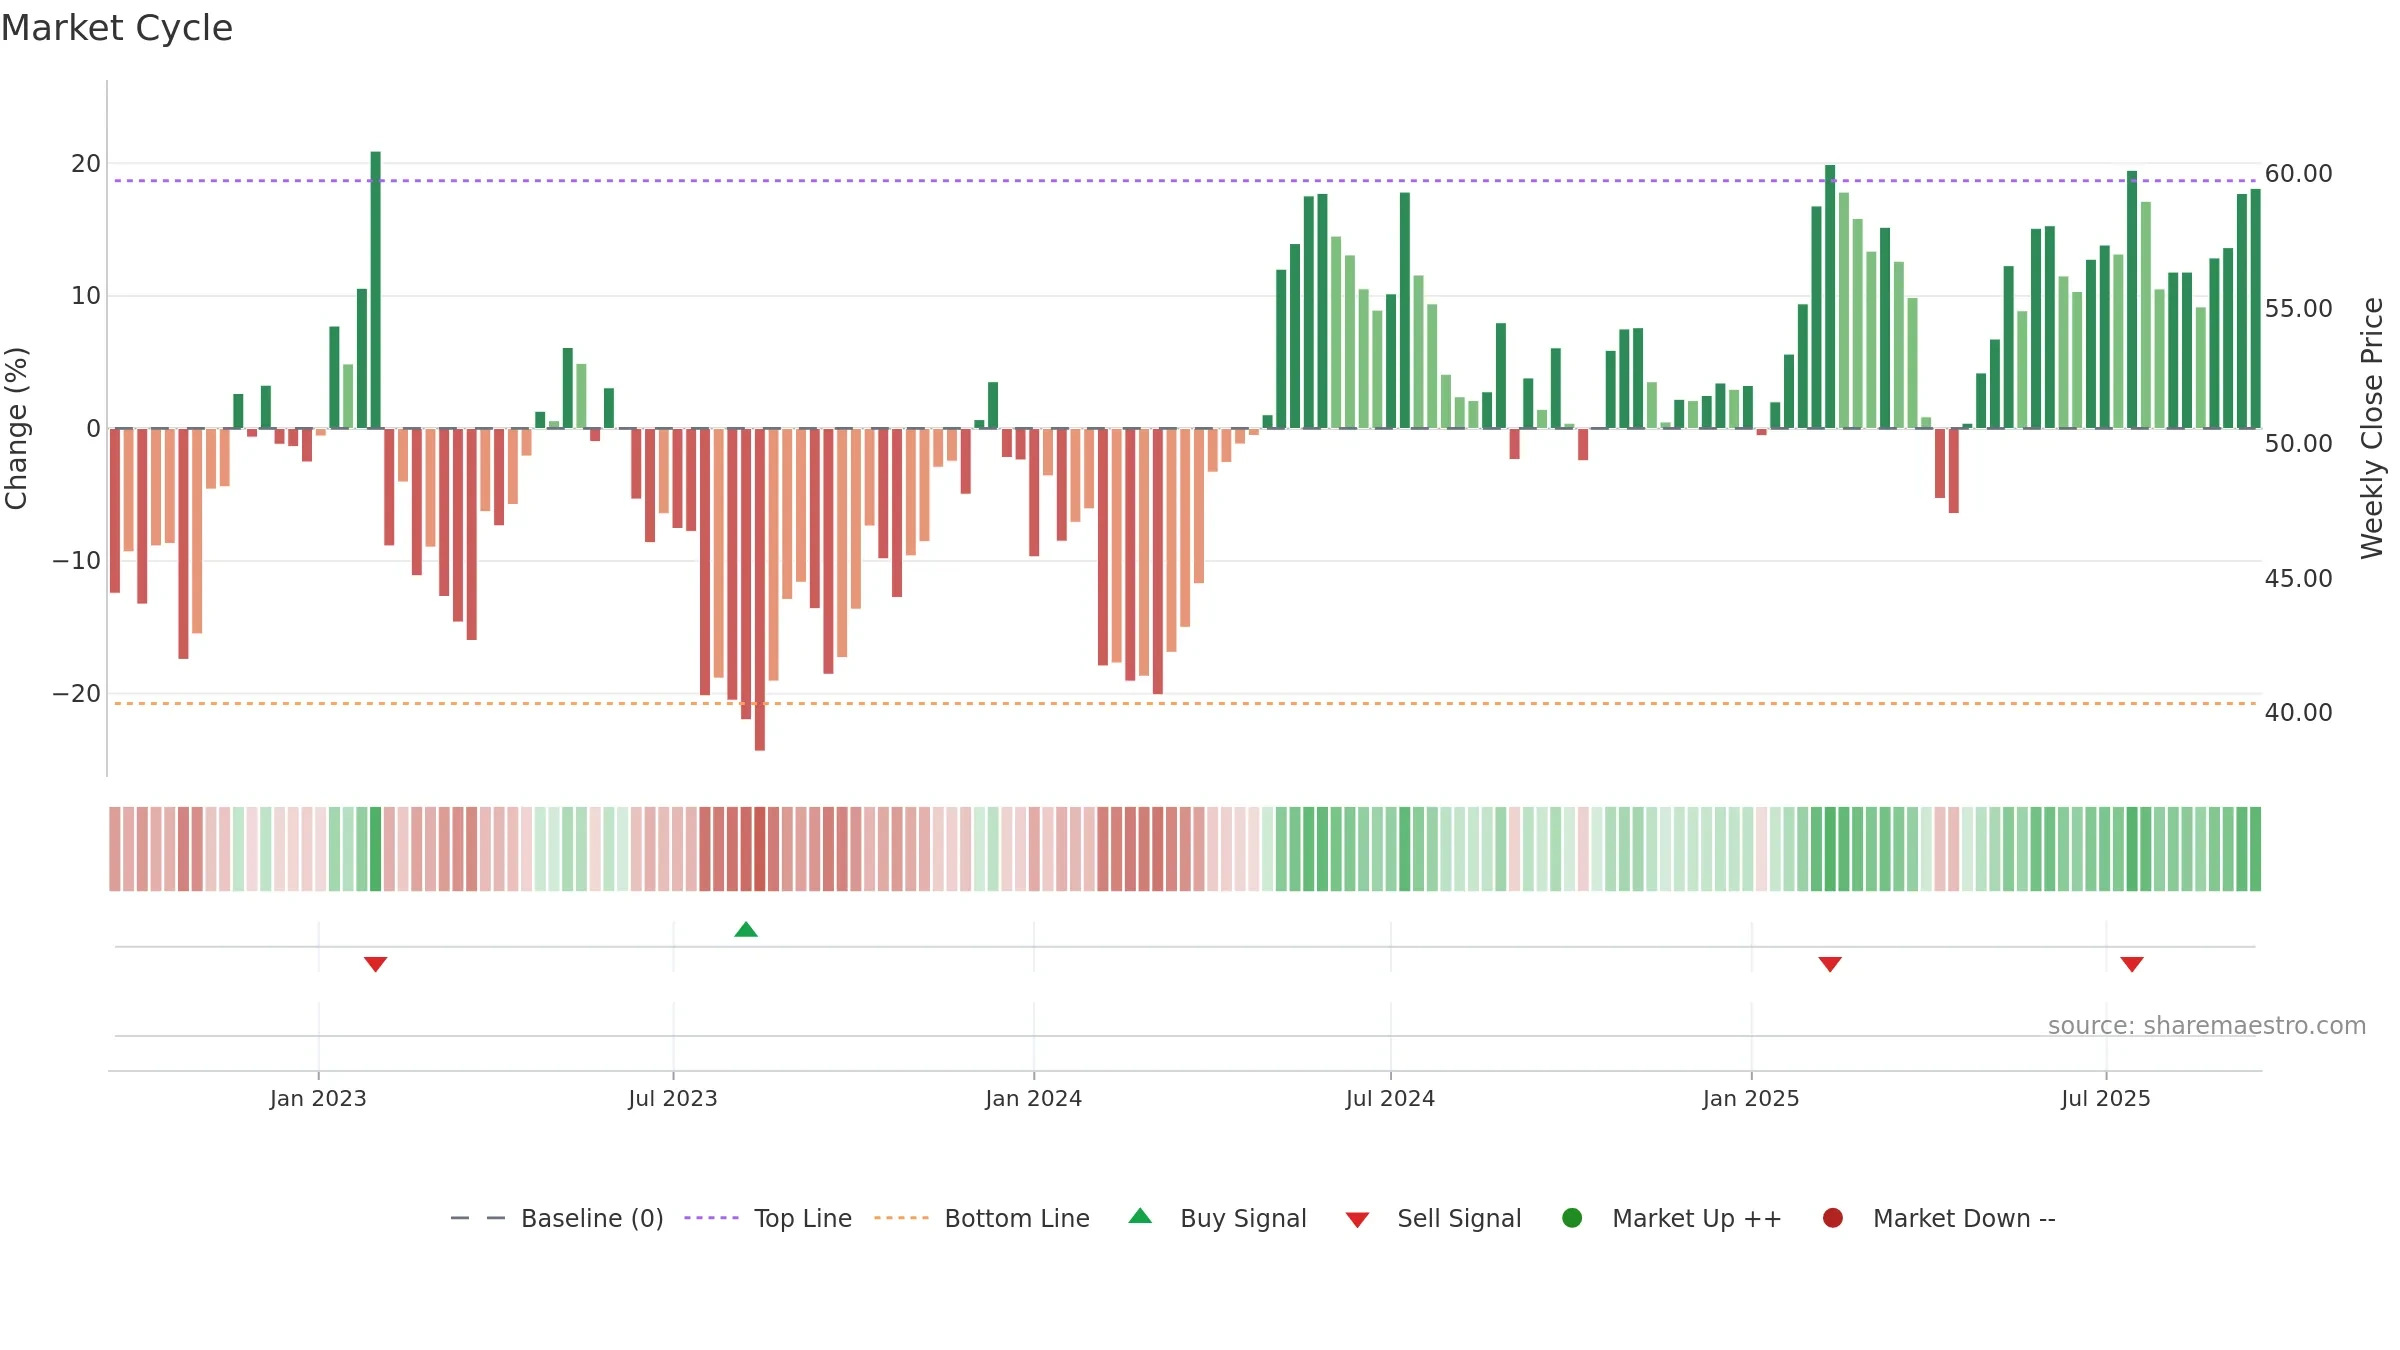The width and height of the screenshot is (2400, 1350).
Task: Click the Change (%) axis title
Action: (16, 428)
